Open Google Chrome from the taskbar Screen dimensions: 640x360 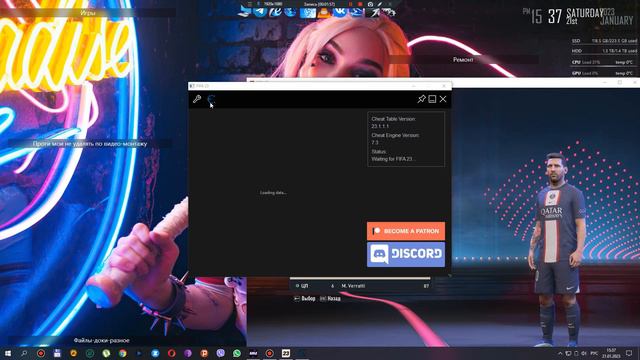[122, 353]
